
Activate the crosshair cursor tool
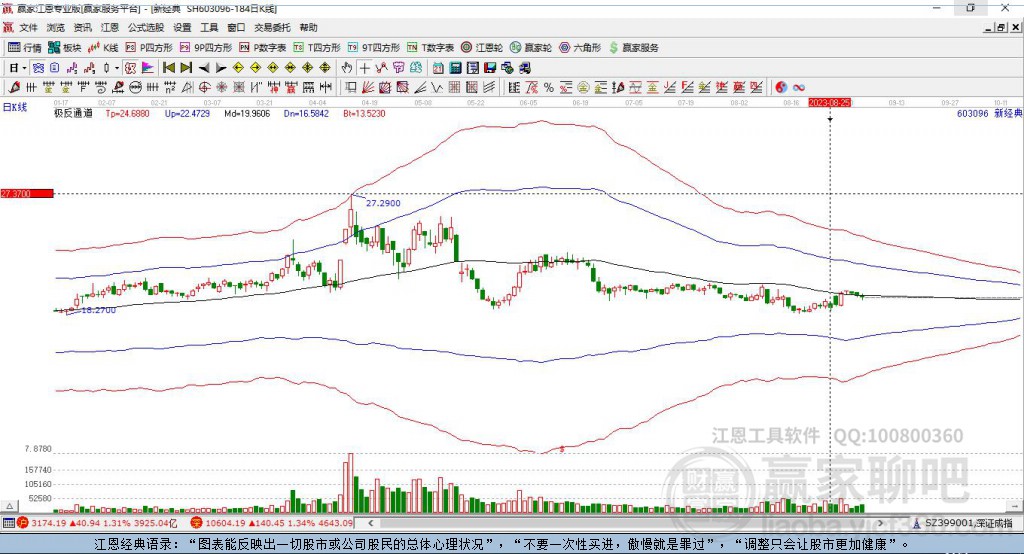tap(365, 67)
